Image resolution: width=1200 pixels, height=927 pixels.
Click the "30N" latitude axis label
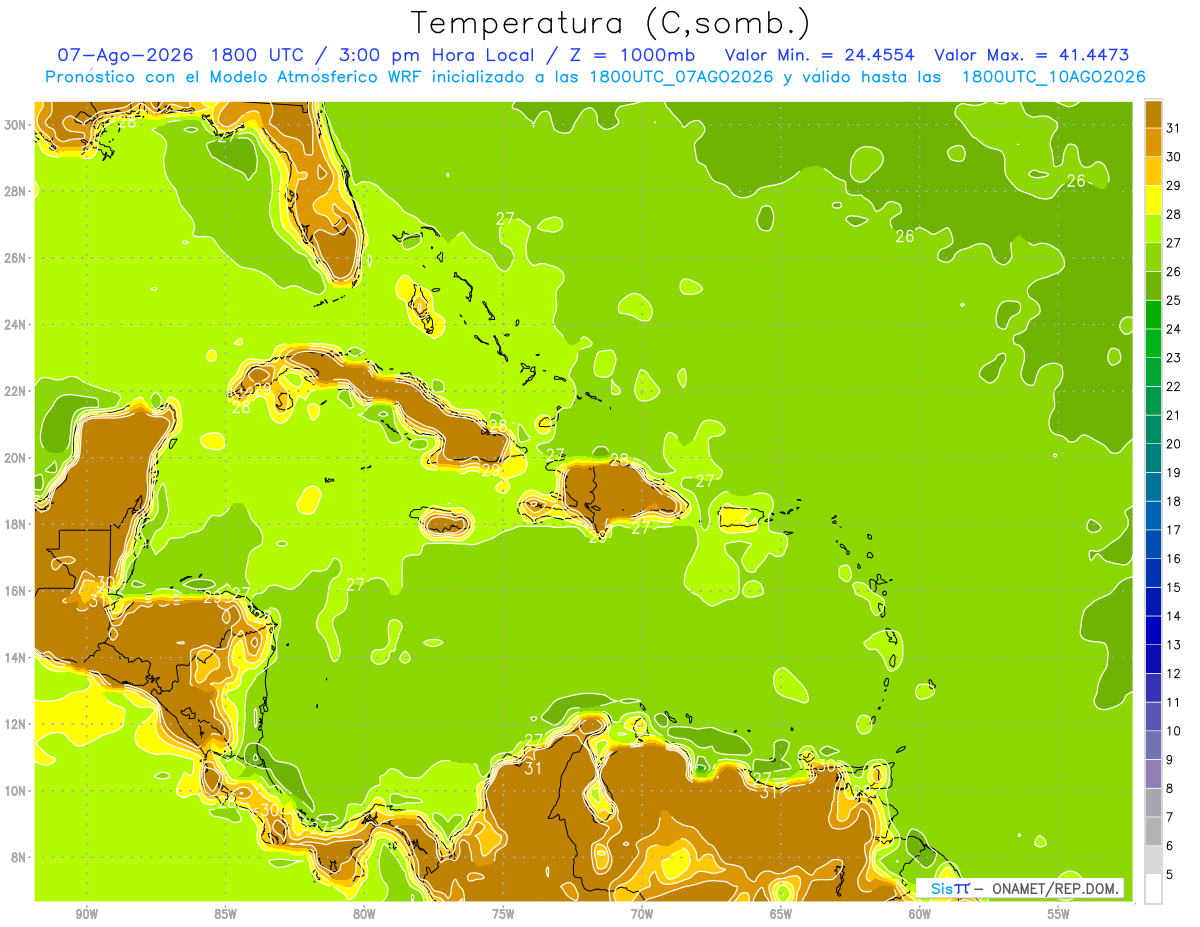click(14, 124)
